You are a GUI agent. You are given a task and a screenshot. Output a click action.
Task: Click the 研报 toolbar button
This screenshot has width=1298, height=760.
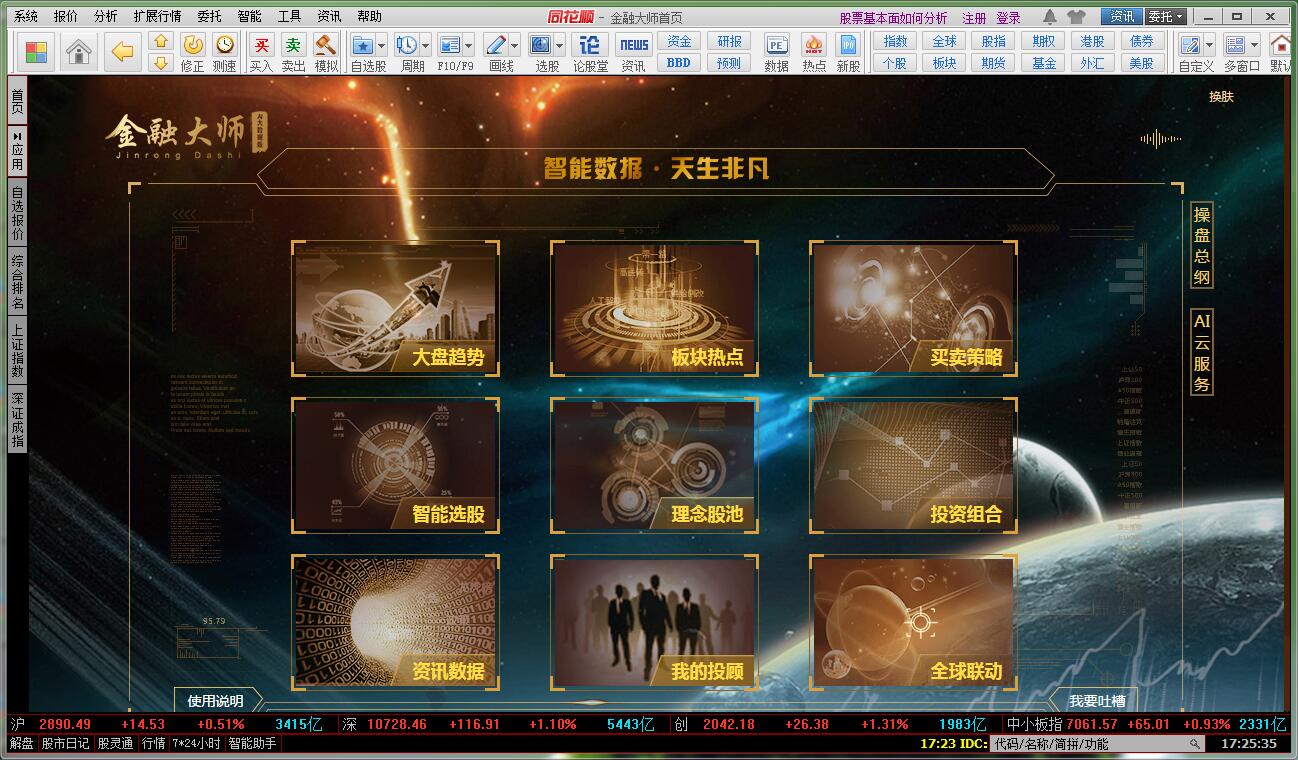pyautogui.click(x=730, y=41)
